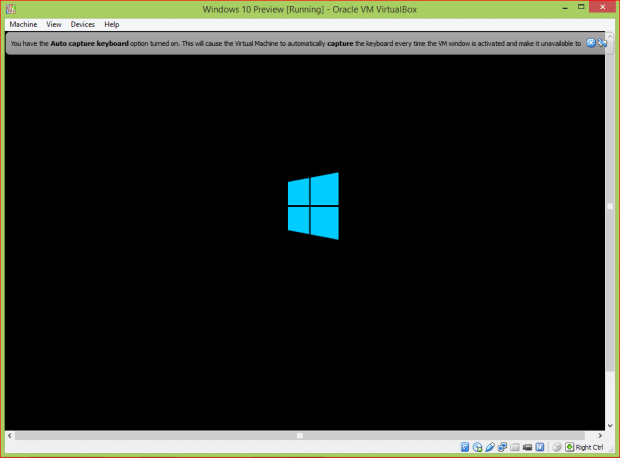Open the Machine menu
Screen dimensions: 620x458
tap(23, 25)
